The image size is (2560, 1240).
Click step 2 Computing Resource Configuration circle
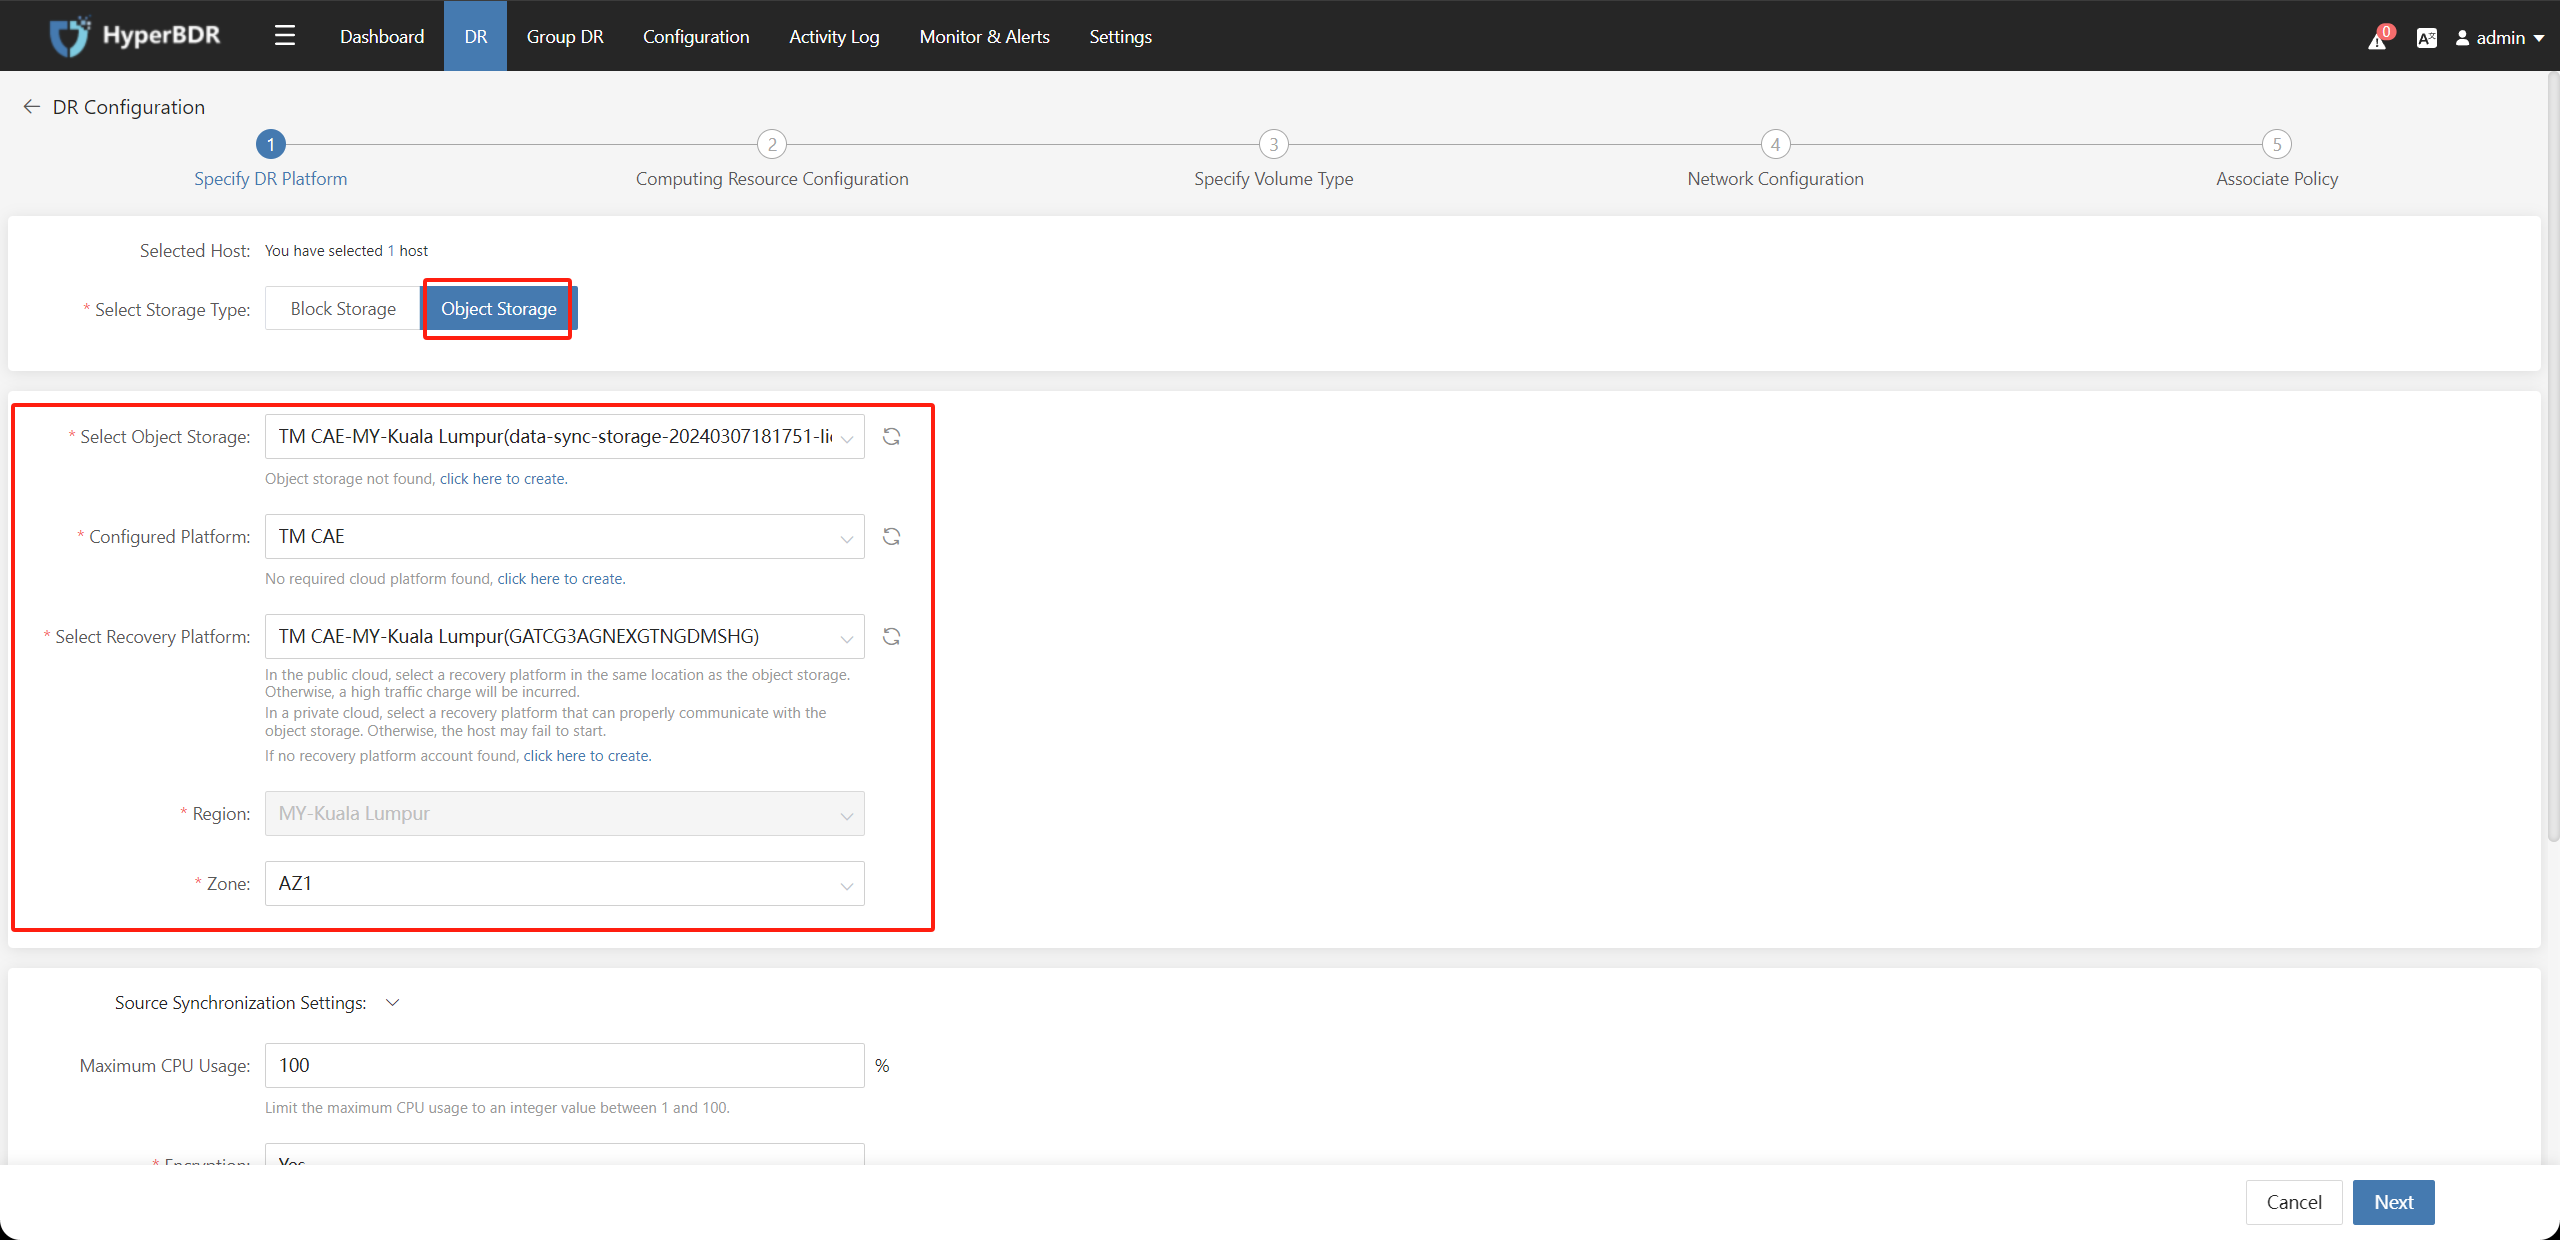point(772,144)
